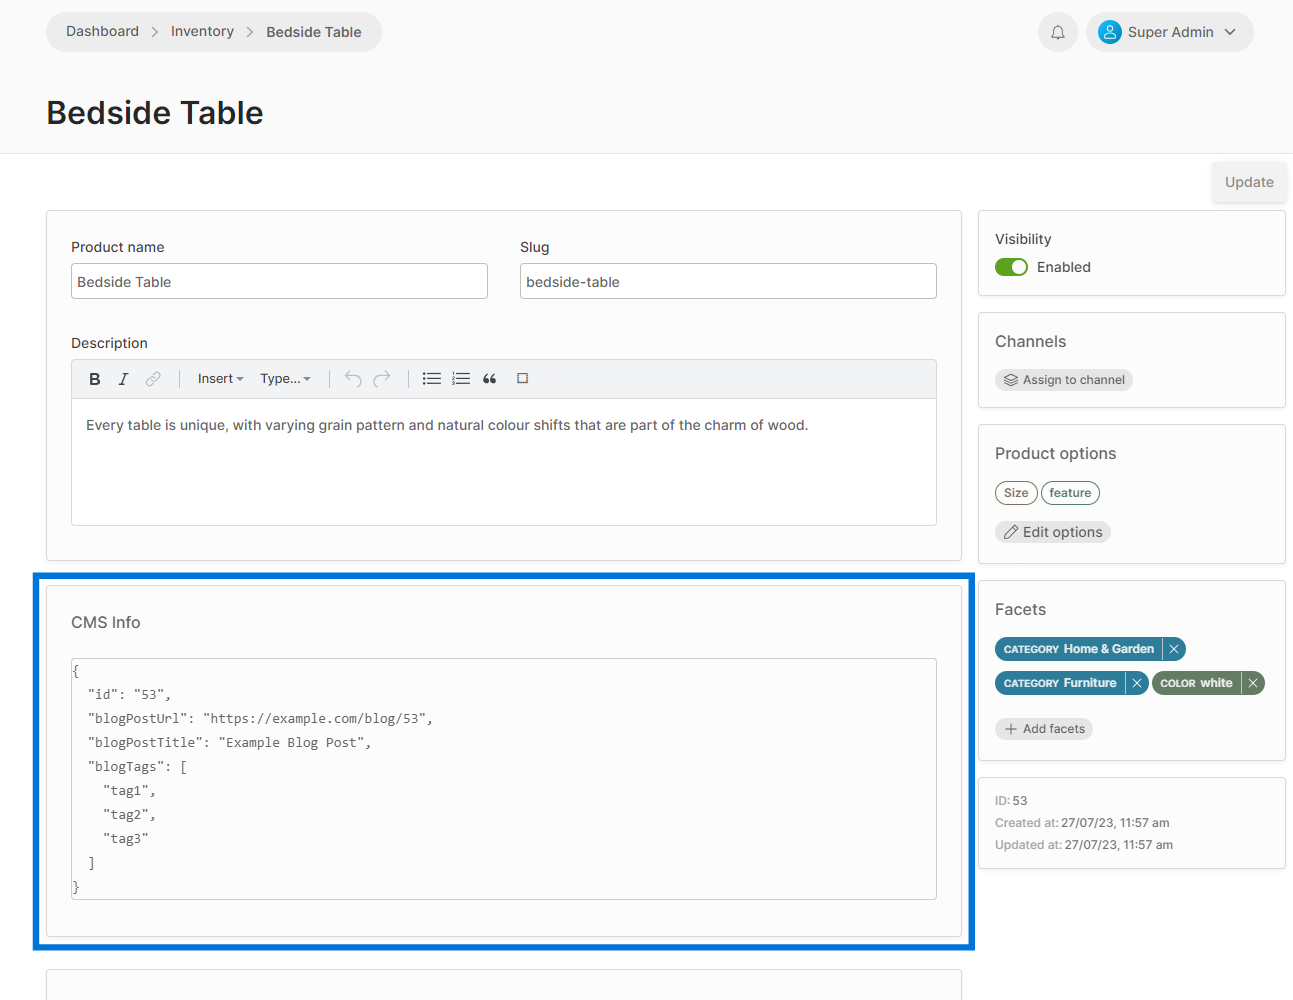Toggle bold formatting in the description editor
1293x1000 pixels.
[94, 378]
